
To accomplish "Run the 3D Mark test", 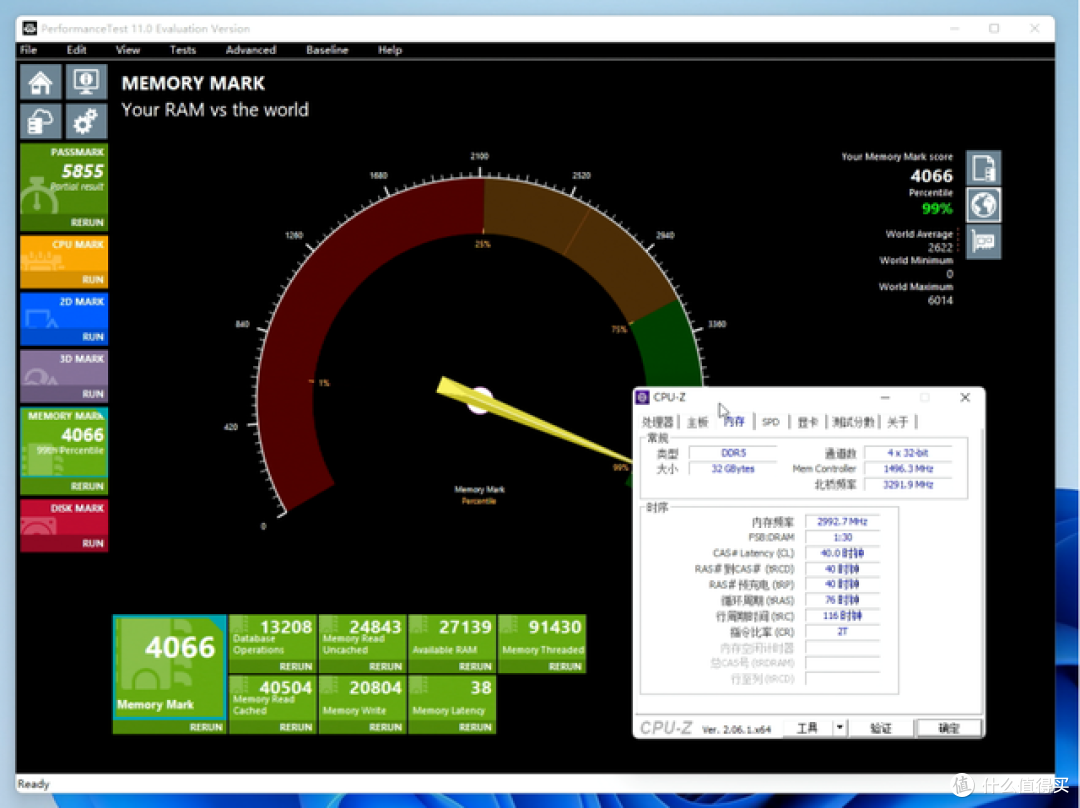I will point(92,394).
